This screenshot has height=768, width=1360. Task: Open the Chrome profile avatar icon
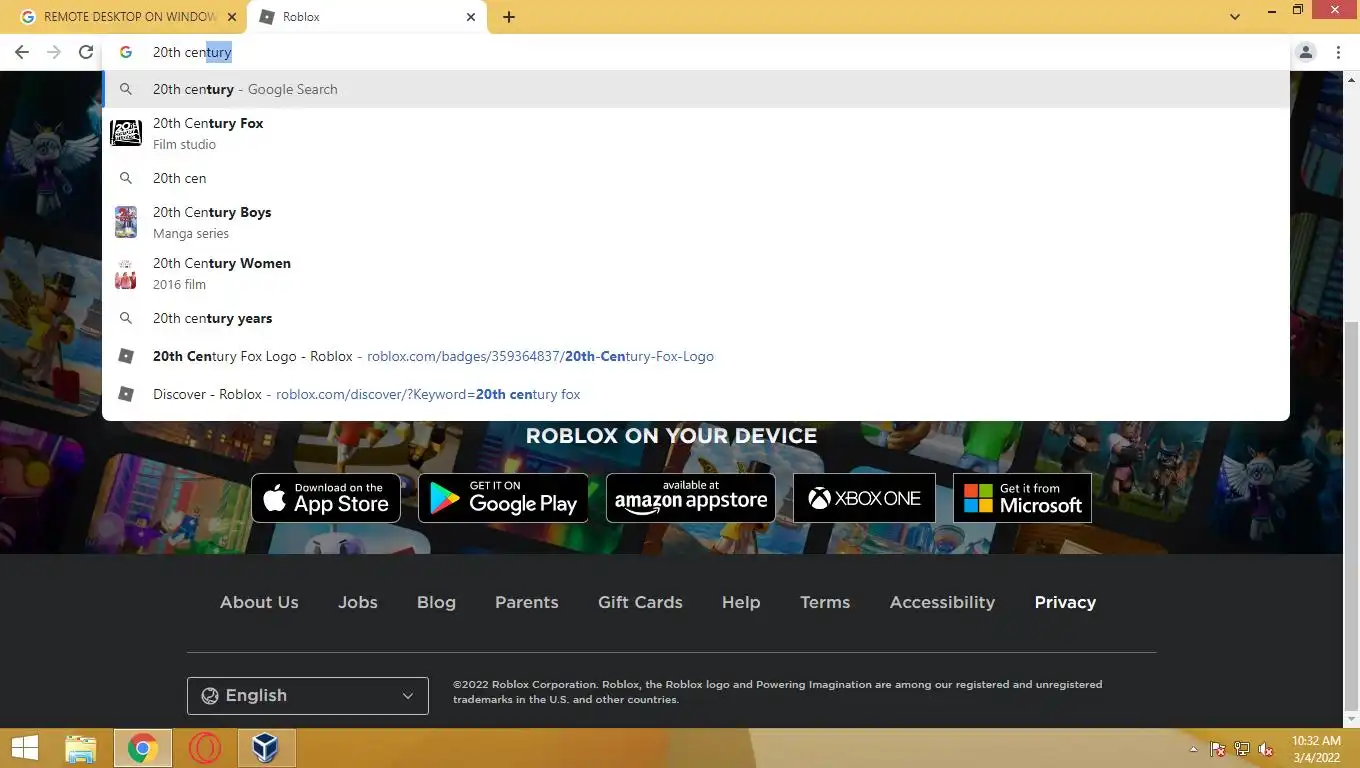(1306, 52)
